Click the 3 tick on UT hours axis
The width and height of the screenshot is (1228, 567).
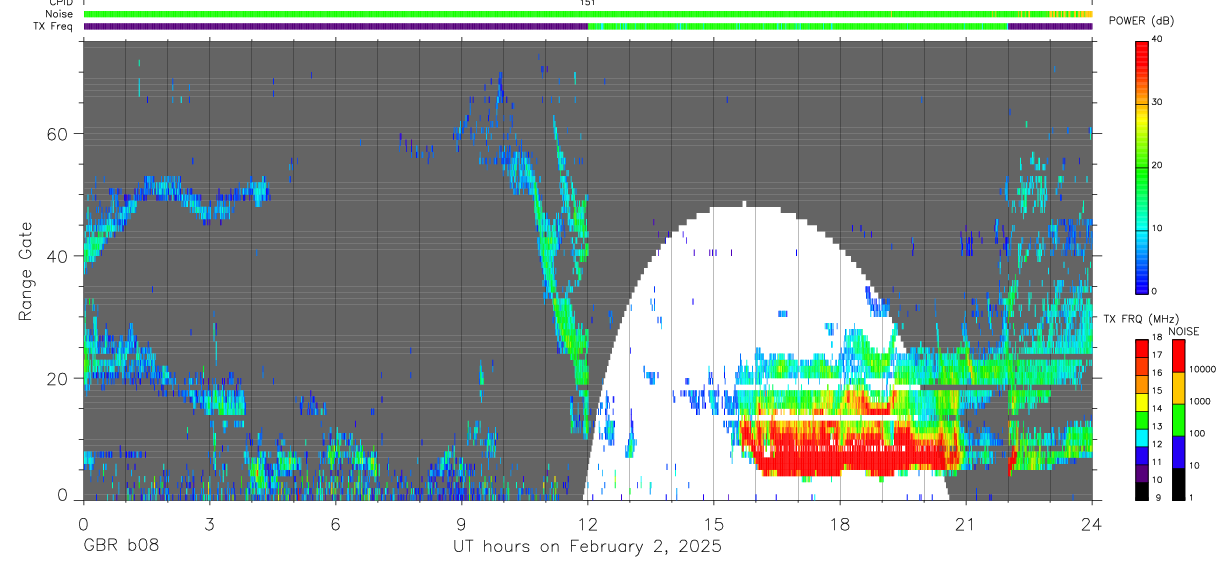click(209, 523)
